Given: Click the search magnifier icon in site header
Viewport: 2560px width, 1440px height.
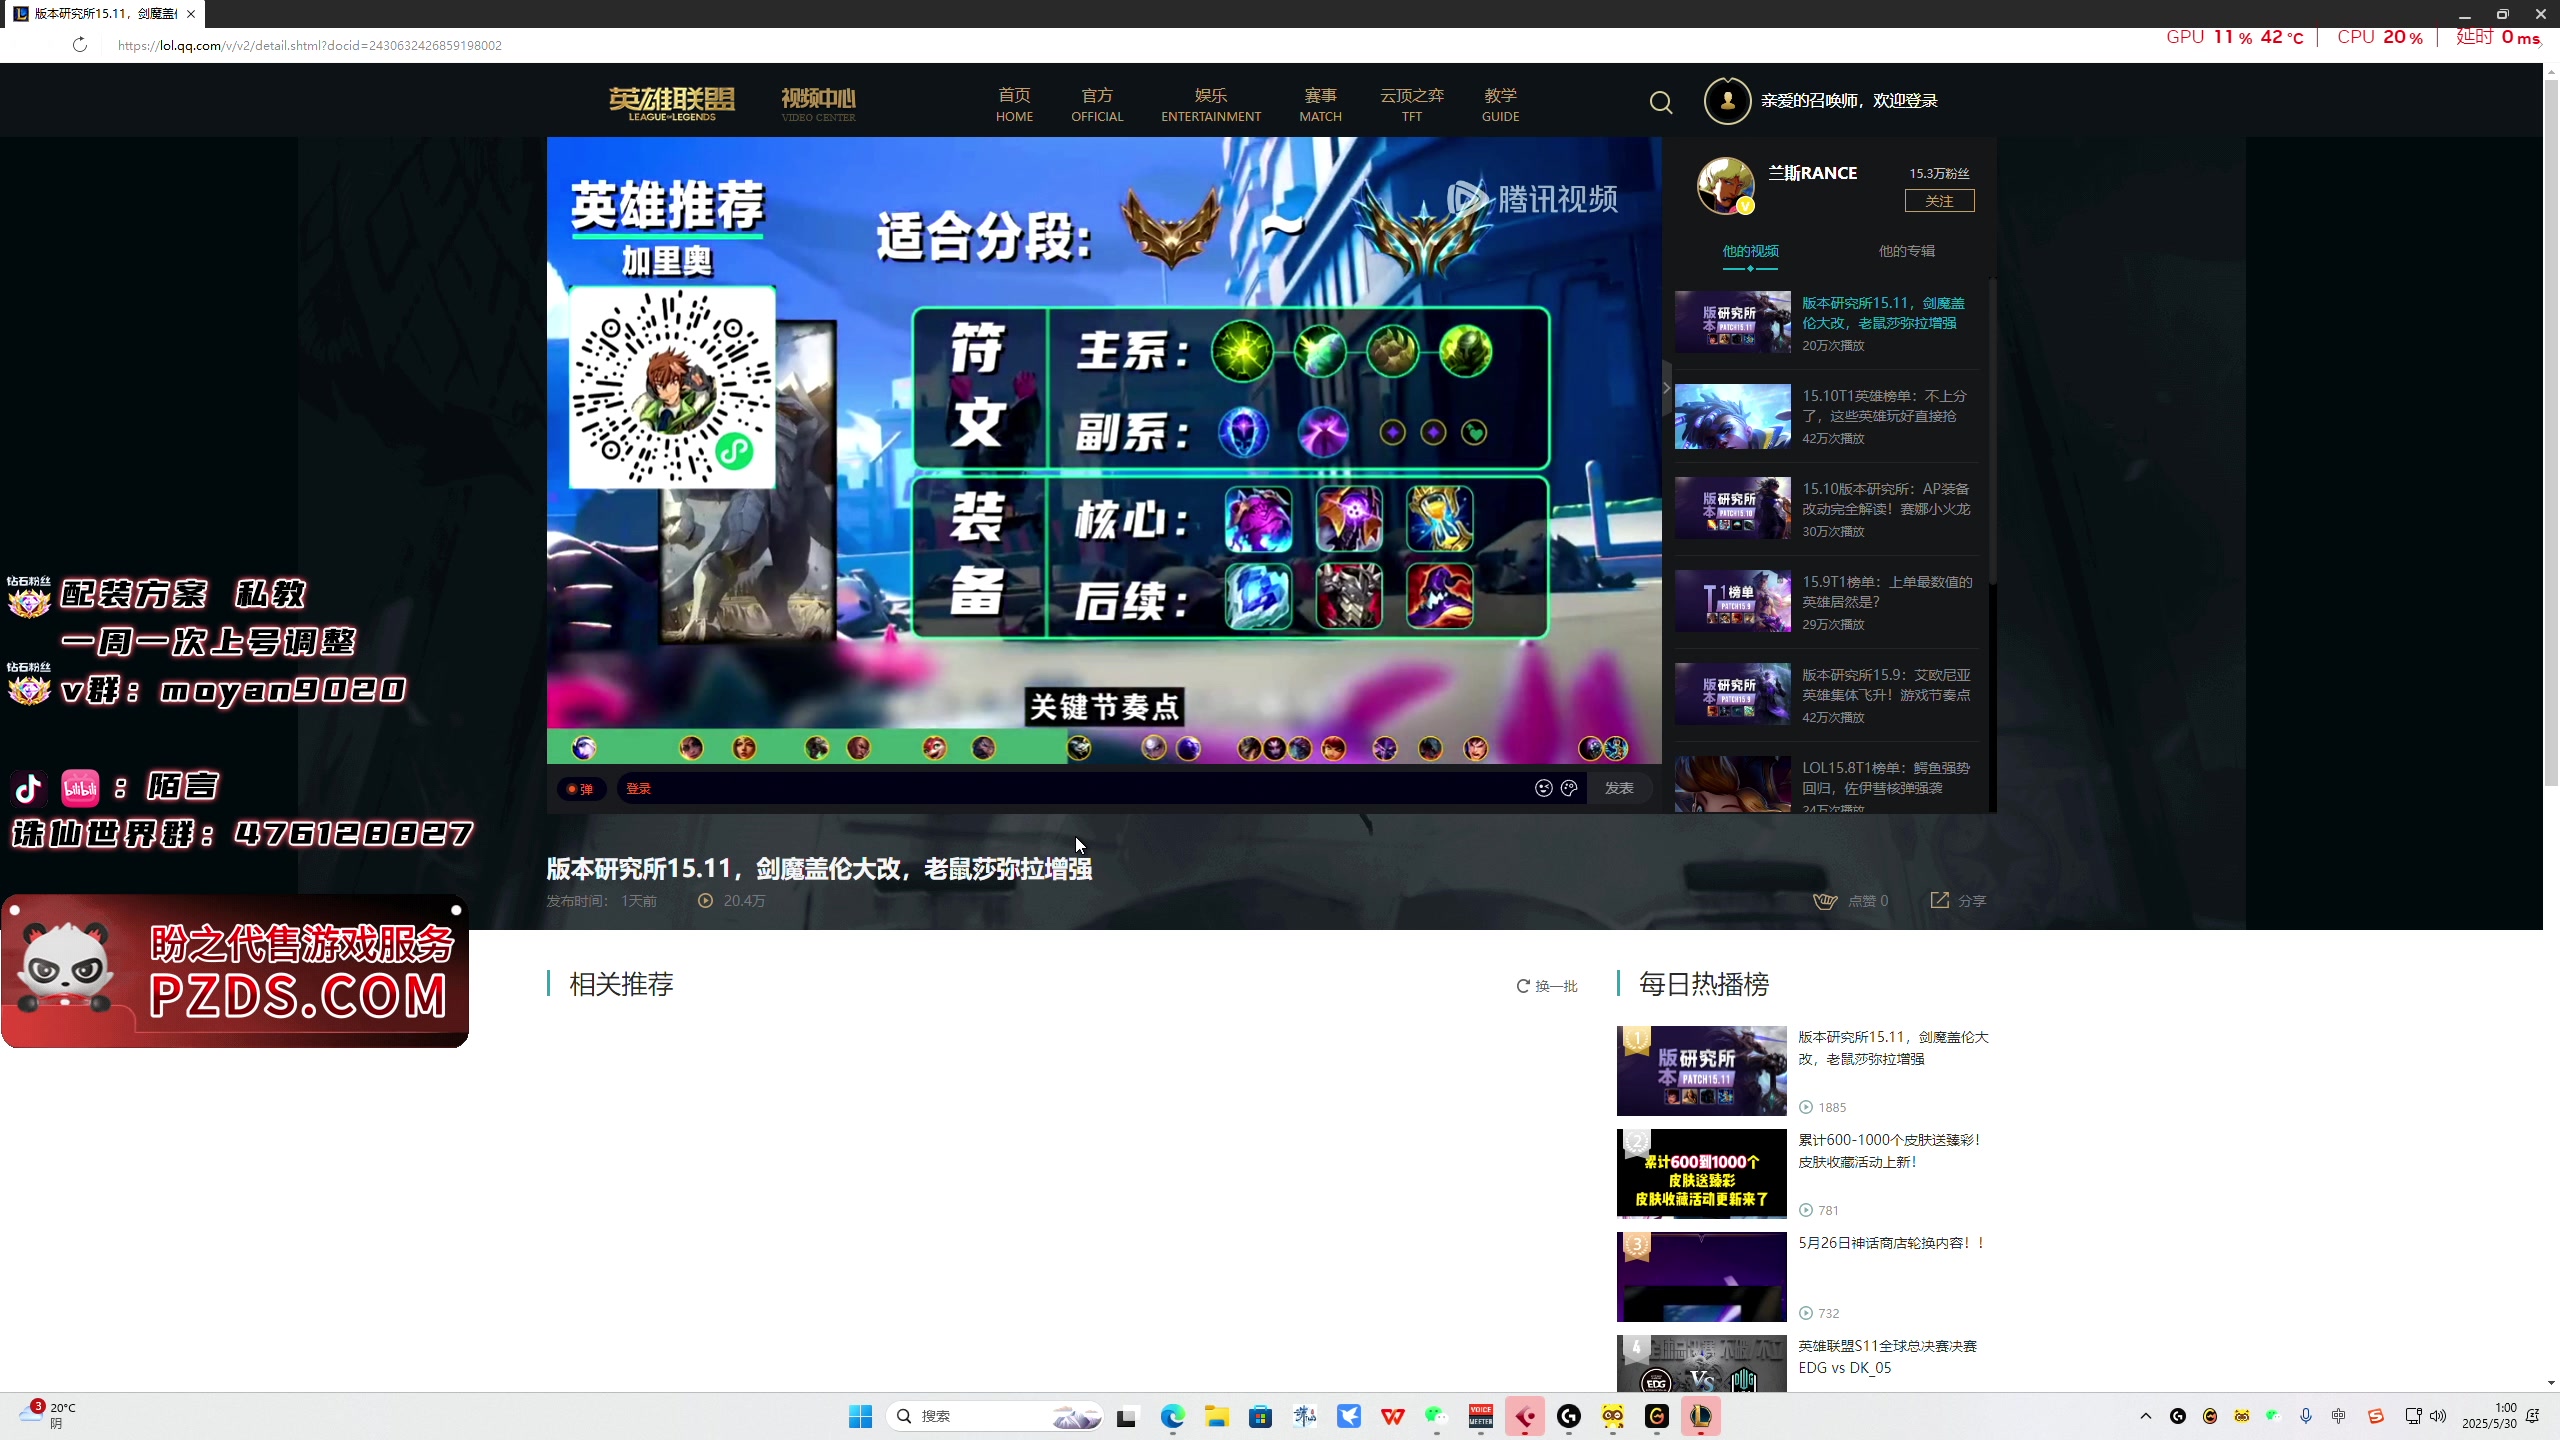Looking at the screenshot, I should (x=1661, y=102).
